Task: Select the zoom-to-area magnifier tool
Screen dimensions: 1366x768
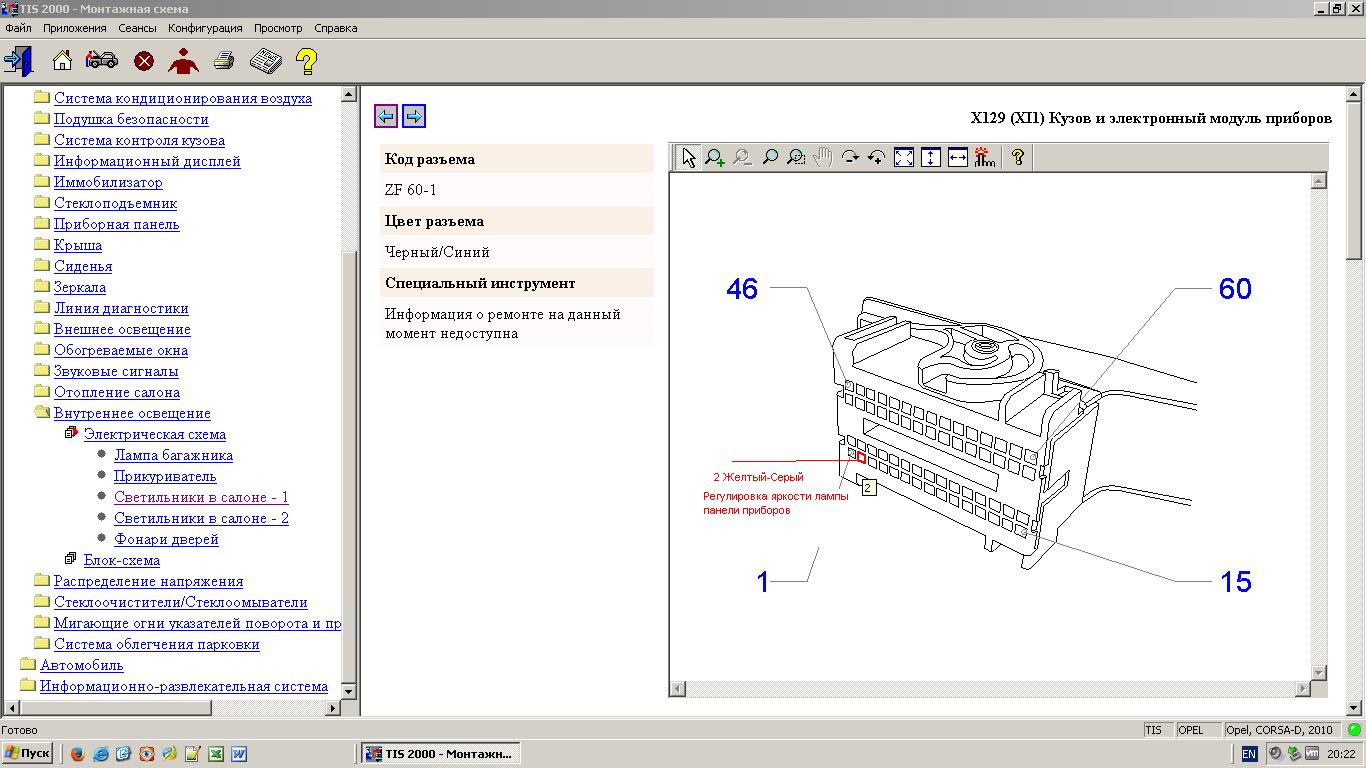Action: [796, 157]
